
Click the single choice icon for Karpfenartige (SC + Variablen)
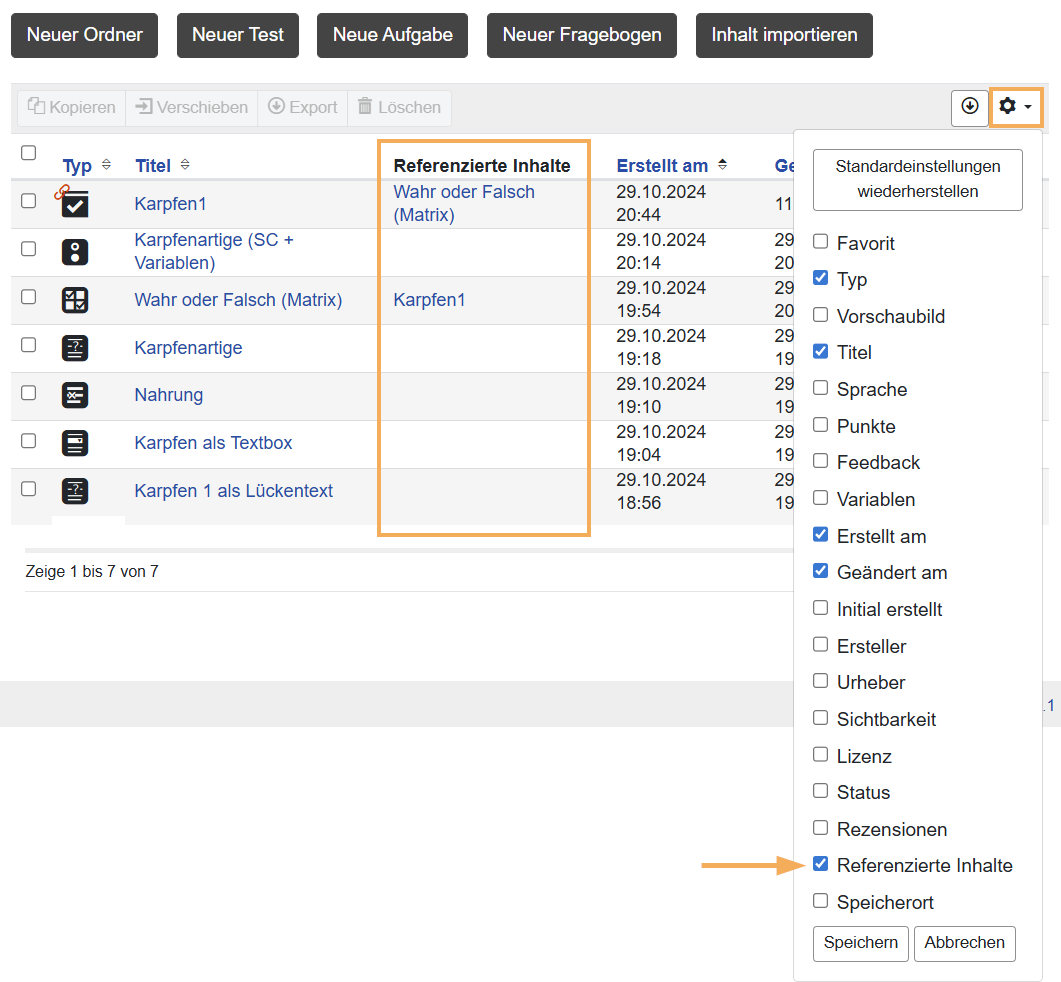[x=75, y=252]
